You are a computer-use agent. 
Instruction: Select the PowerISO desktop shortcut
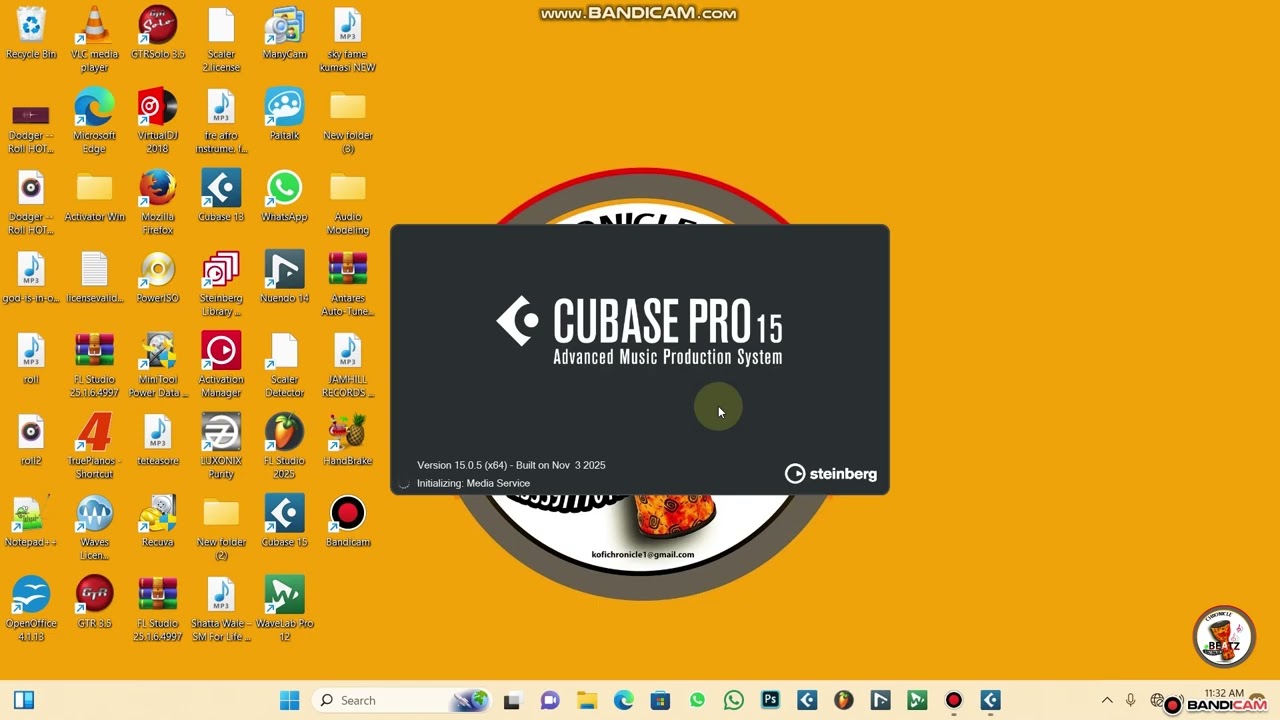tap(157, 278)
